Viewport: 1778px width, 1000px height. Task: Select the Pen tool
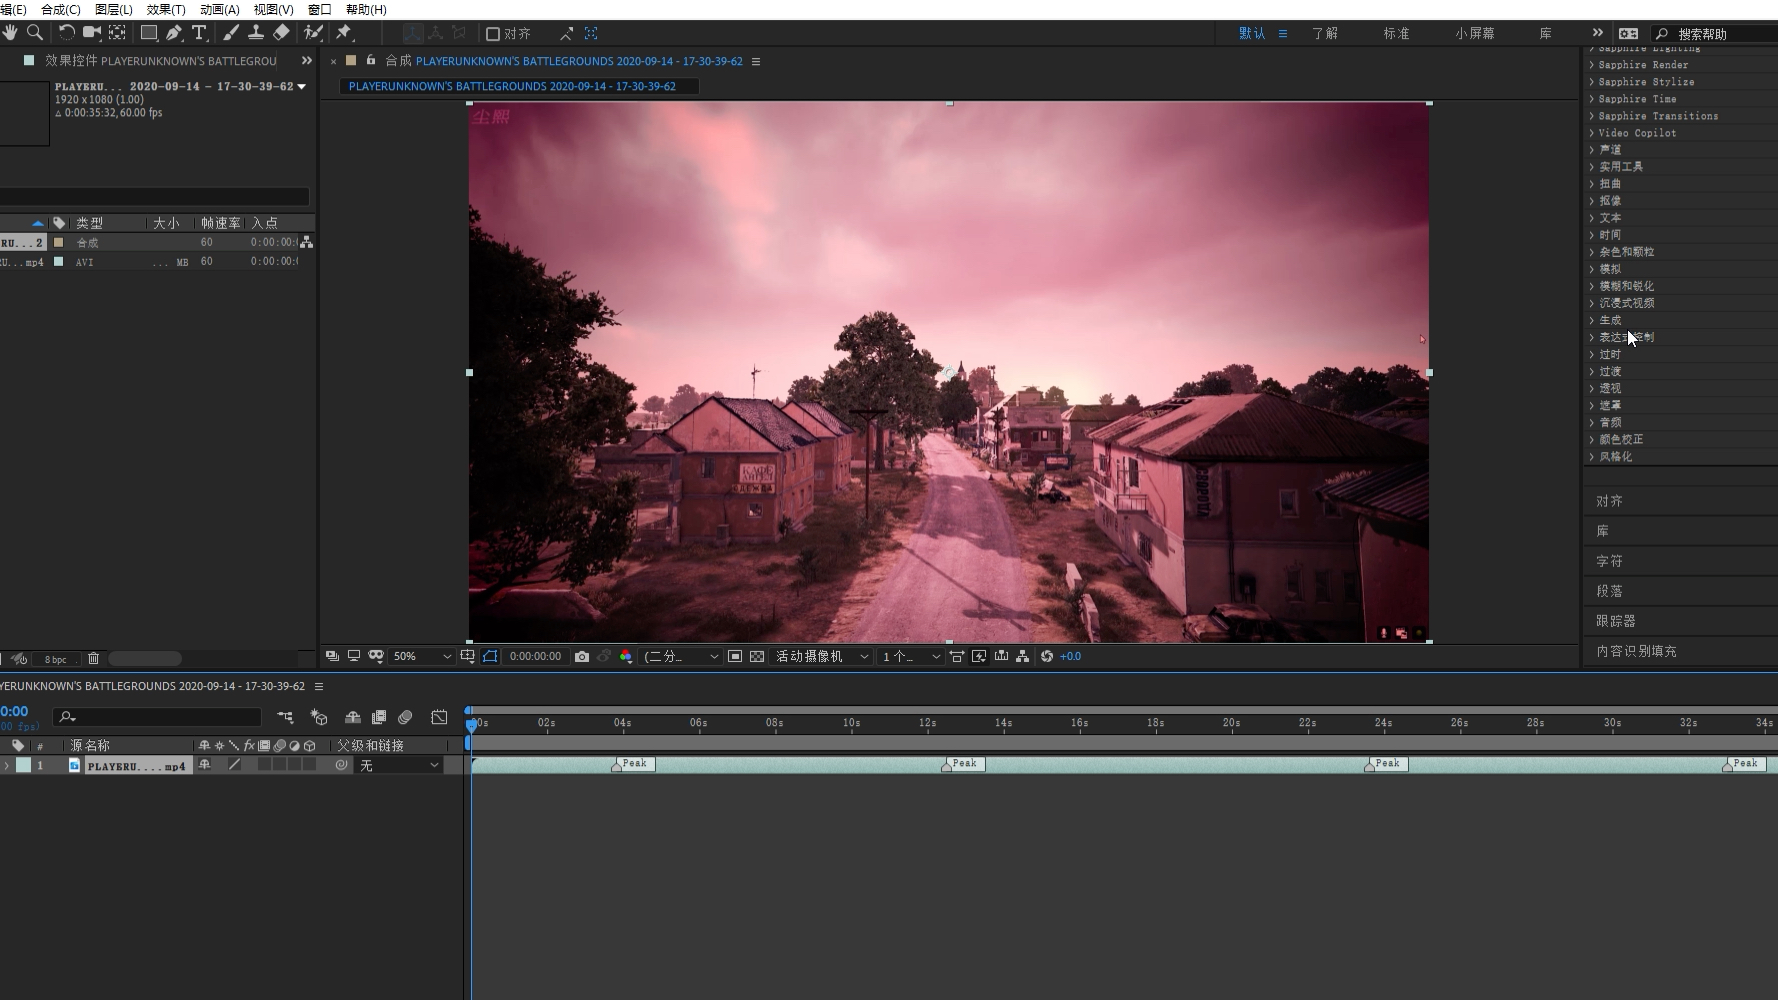tap(174, 33)
